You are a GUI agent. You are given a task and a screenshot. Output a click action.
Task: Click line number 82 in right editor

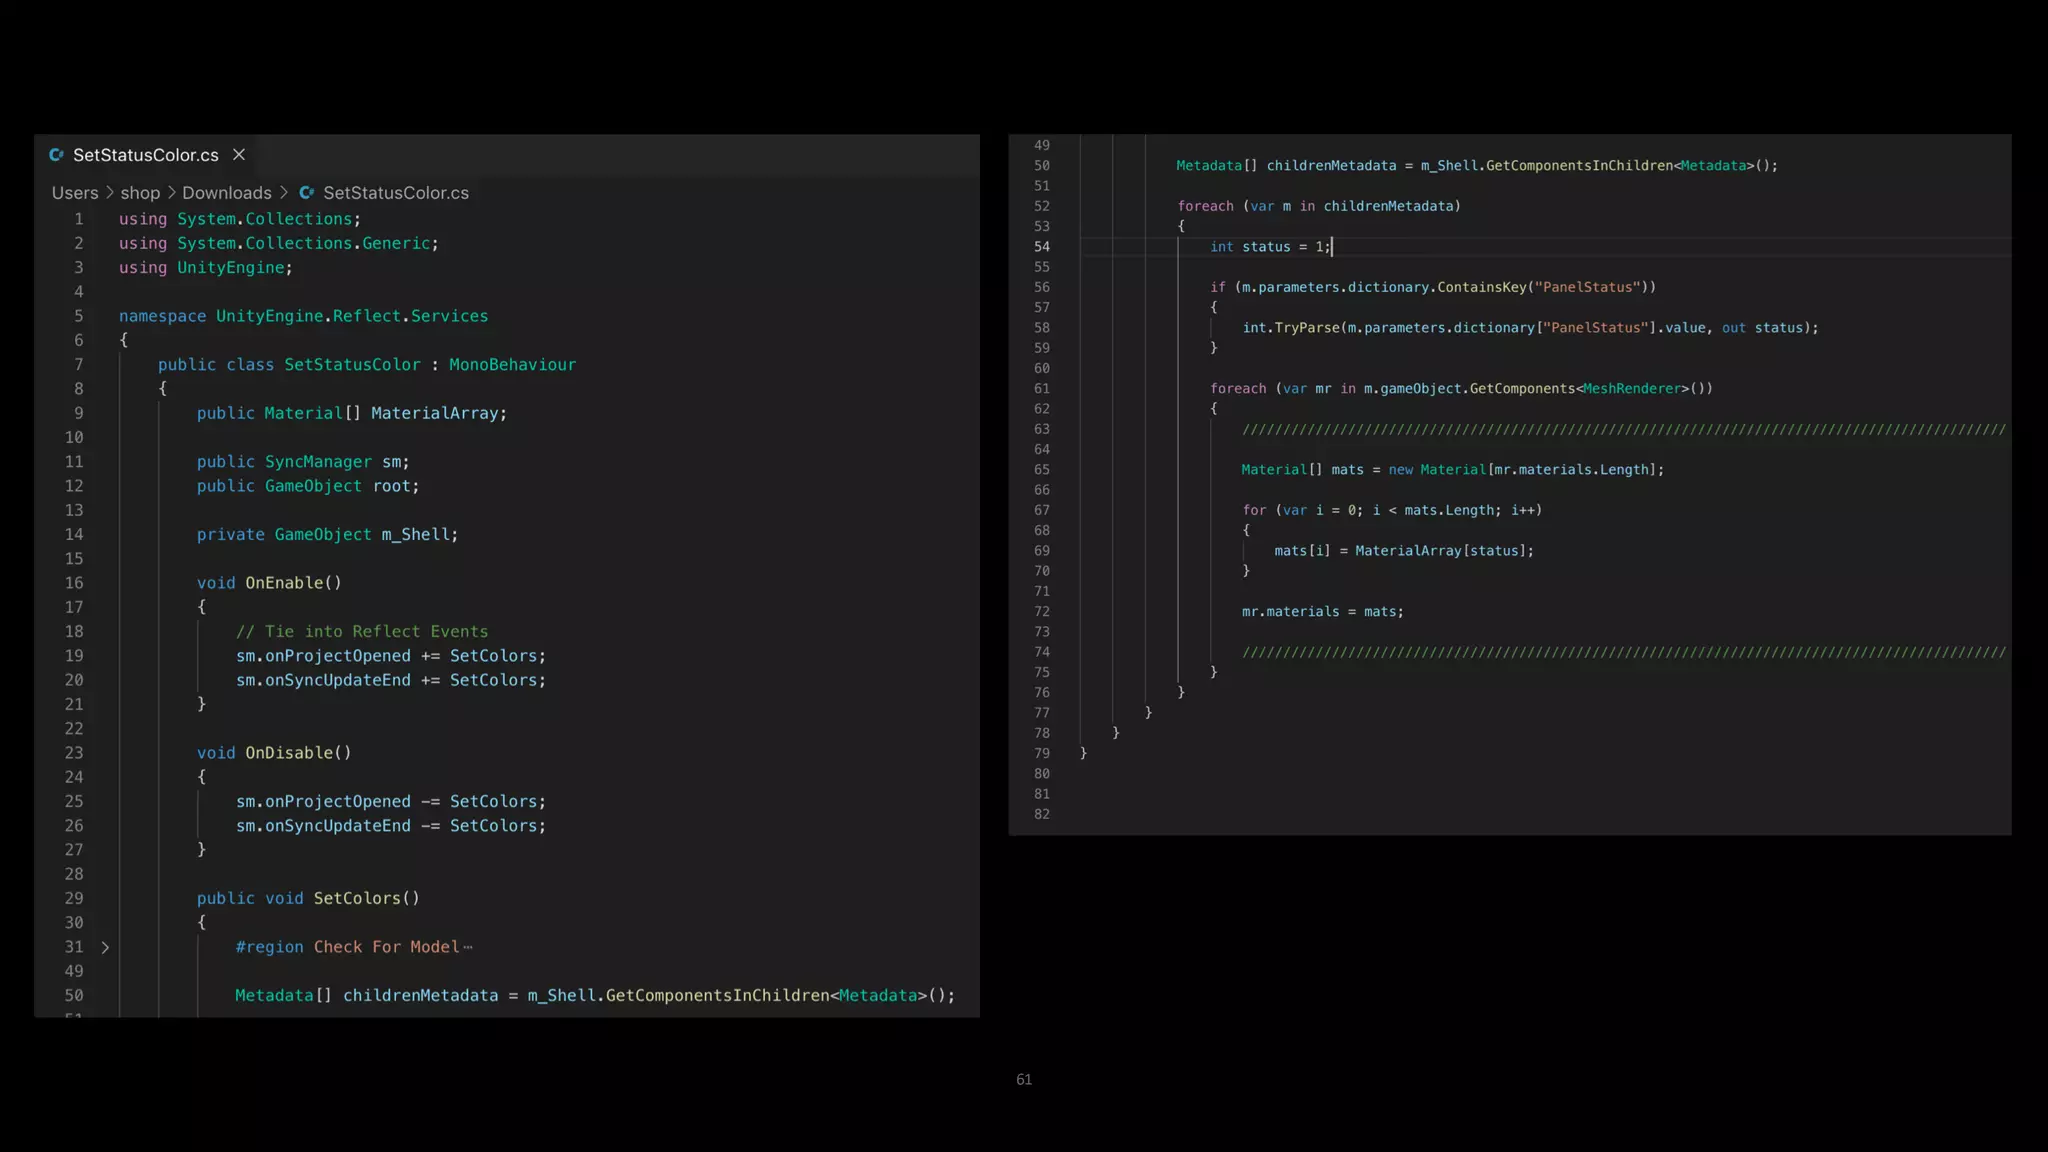1042,814
